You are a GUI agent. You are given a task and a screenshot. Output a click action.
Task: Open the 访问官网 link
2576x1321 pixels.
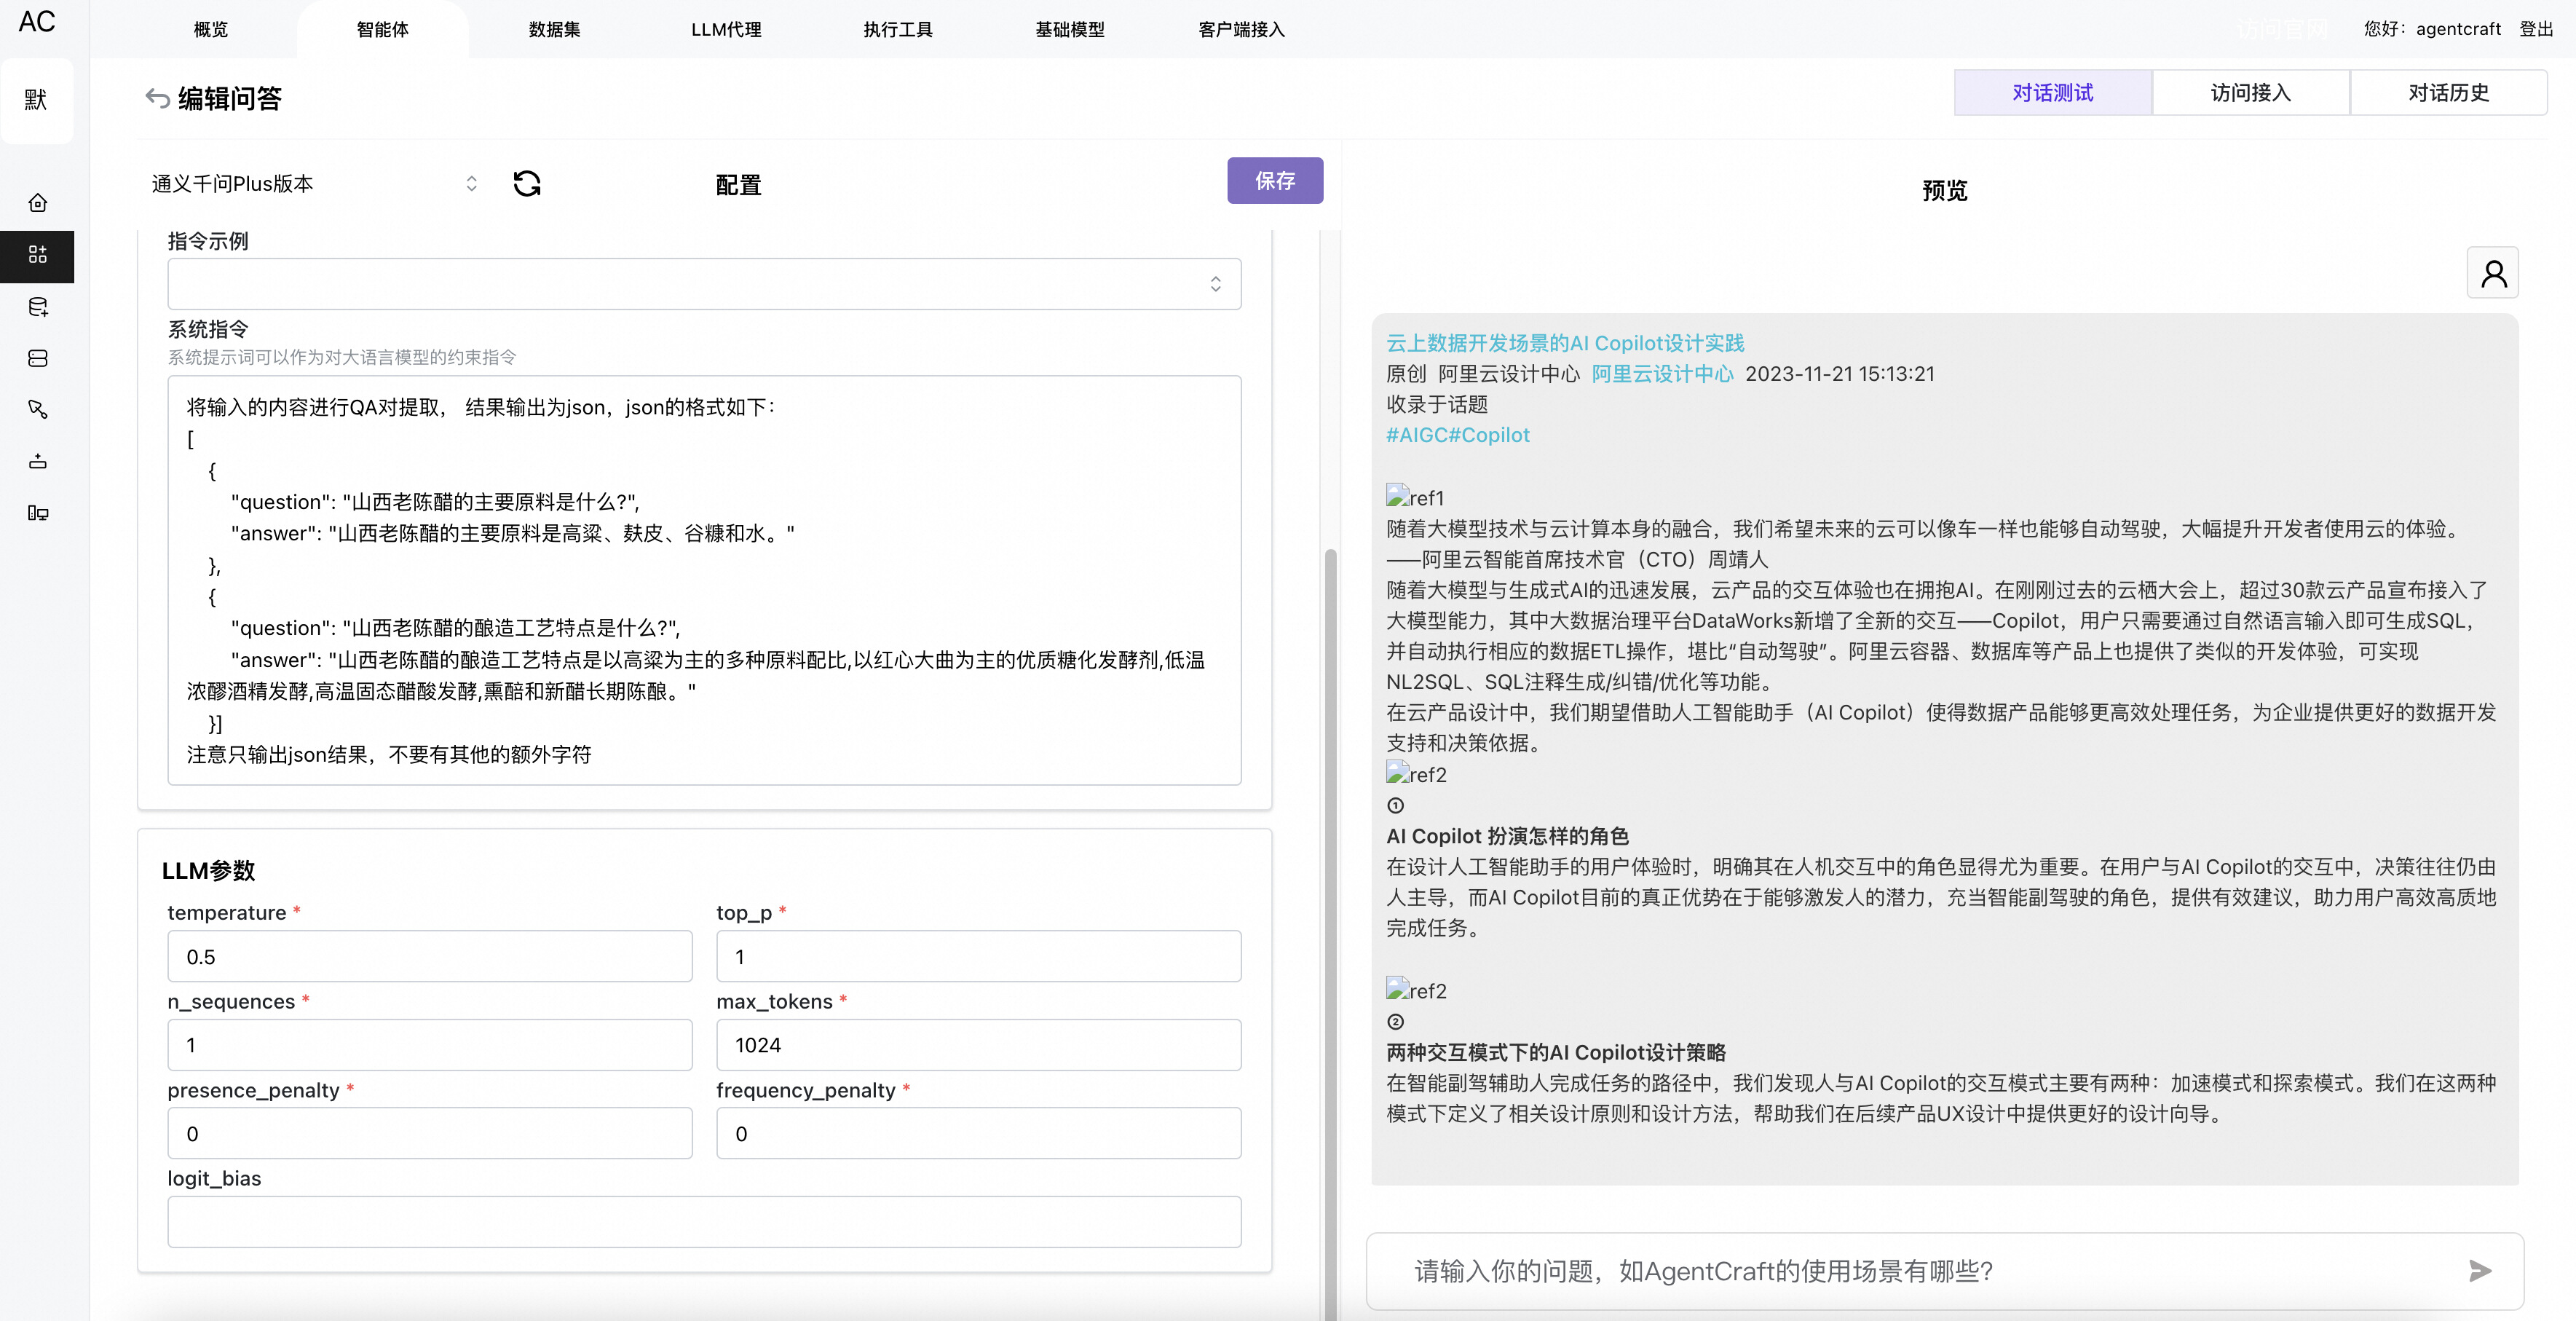(2282, 29)
